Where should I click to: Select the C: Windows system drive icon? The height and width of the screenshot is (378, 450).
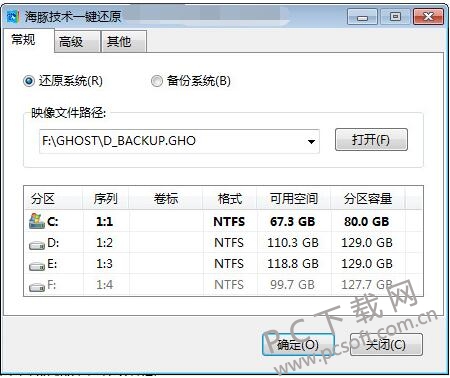click(x=37, y=221)
